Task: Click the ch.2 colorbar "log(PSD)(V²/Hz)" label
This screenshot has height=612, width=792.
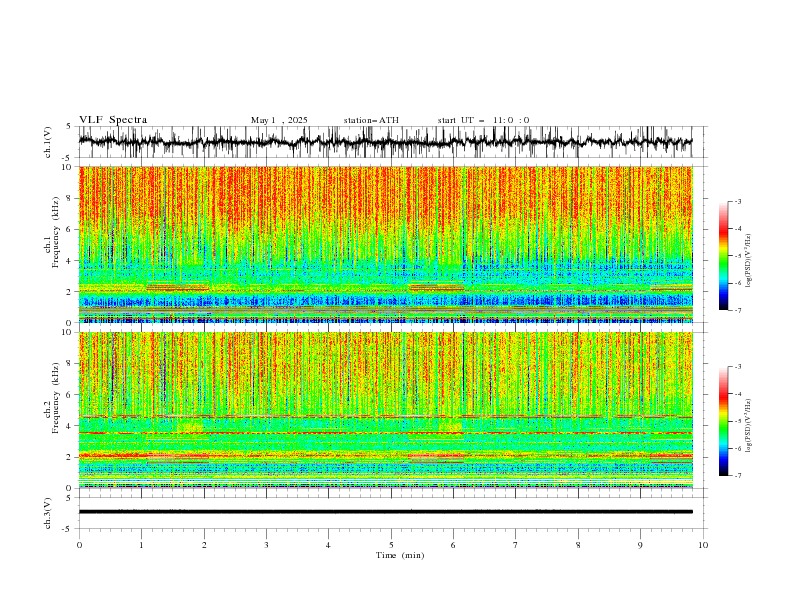Action: coord(748,425)
